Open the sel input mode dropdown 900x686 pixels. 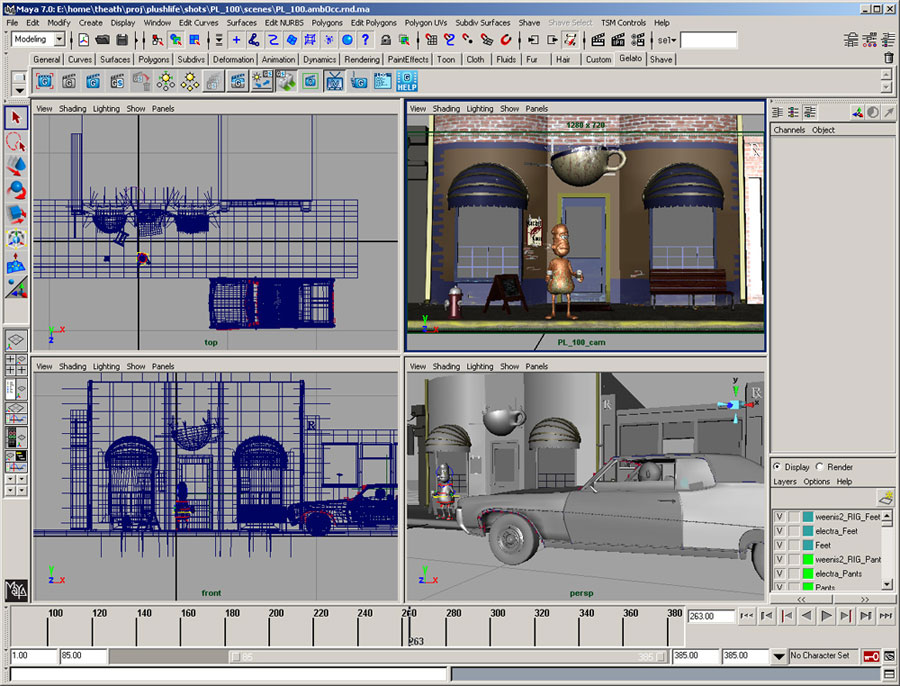click(x=667, y=40)
